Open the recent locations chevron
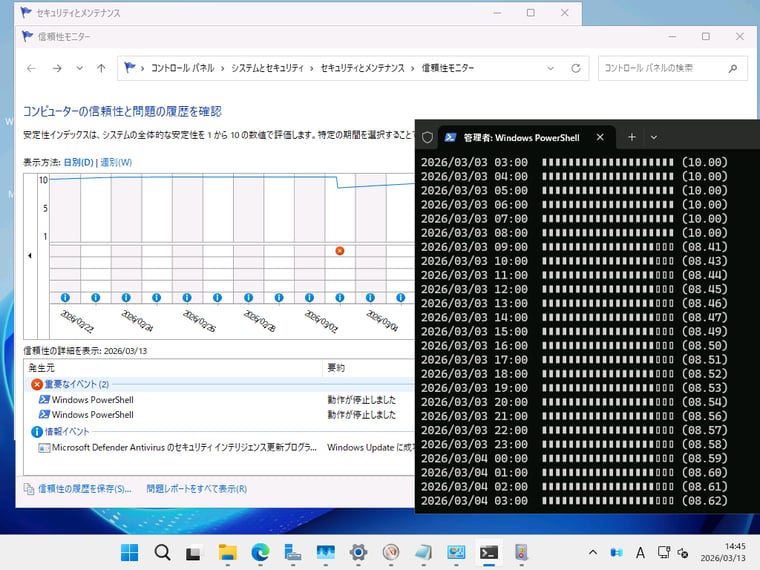Screen dimensions: 760x570 coord(79,68)
